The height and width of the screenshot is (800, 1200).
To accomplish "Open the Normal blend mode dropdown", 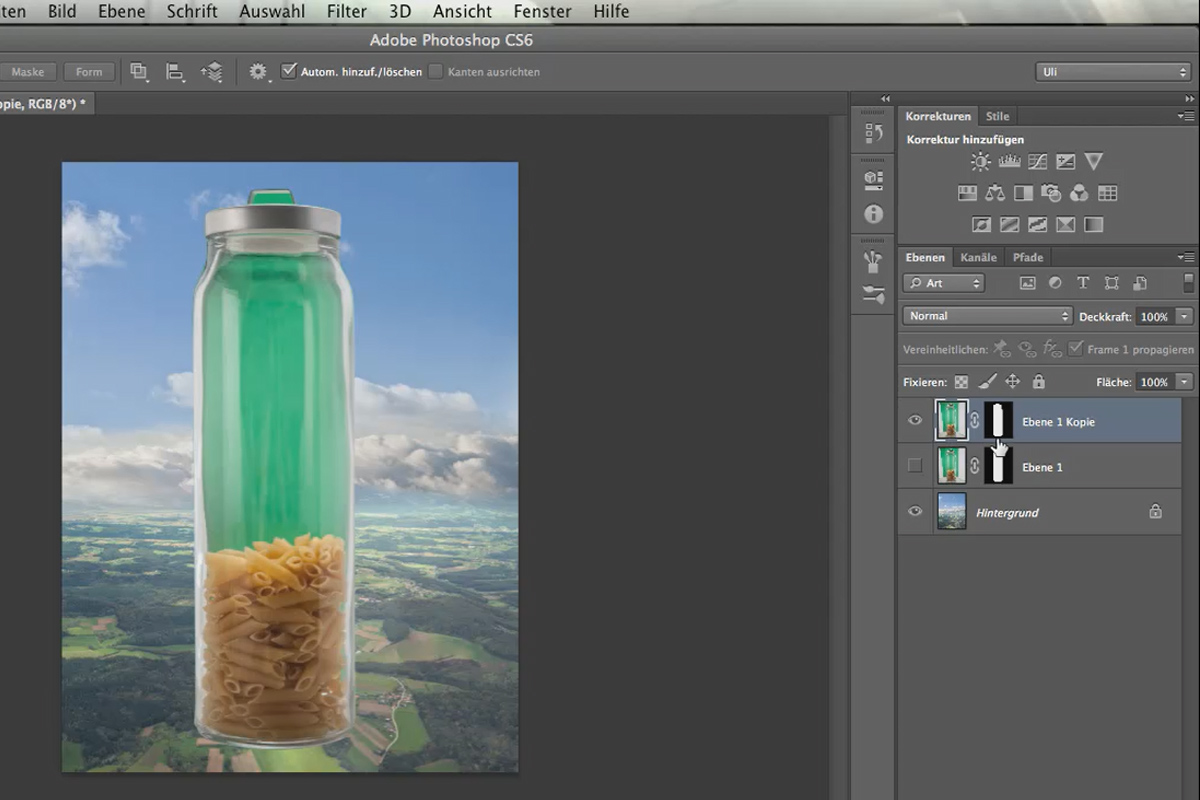I will pyautogui.click(x=988, y=316).
